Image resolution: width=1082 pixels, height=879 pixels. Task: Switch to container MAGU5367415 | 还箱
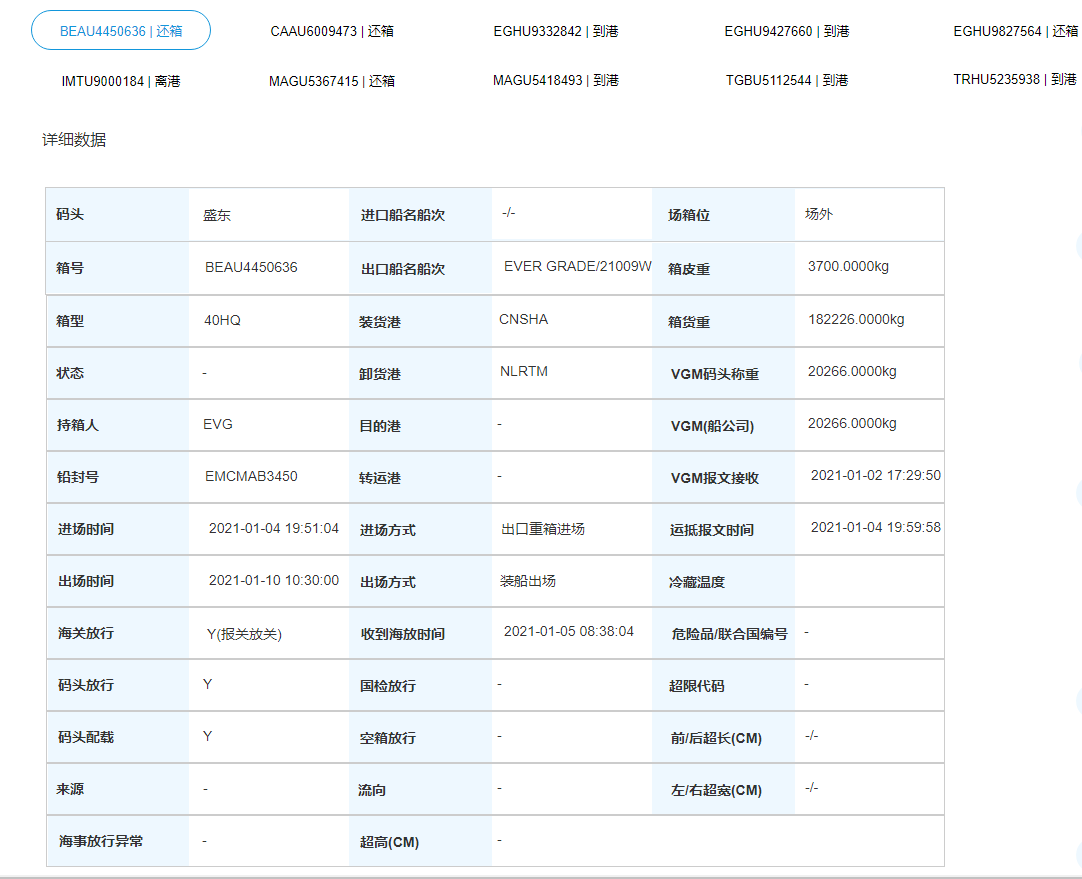point(332,81)
